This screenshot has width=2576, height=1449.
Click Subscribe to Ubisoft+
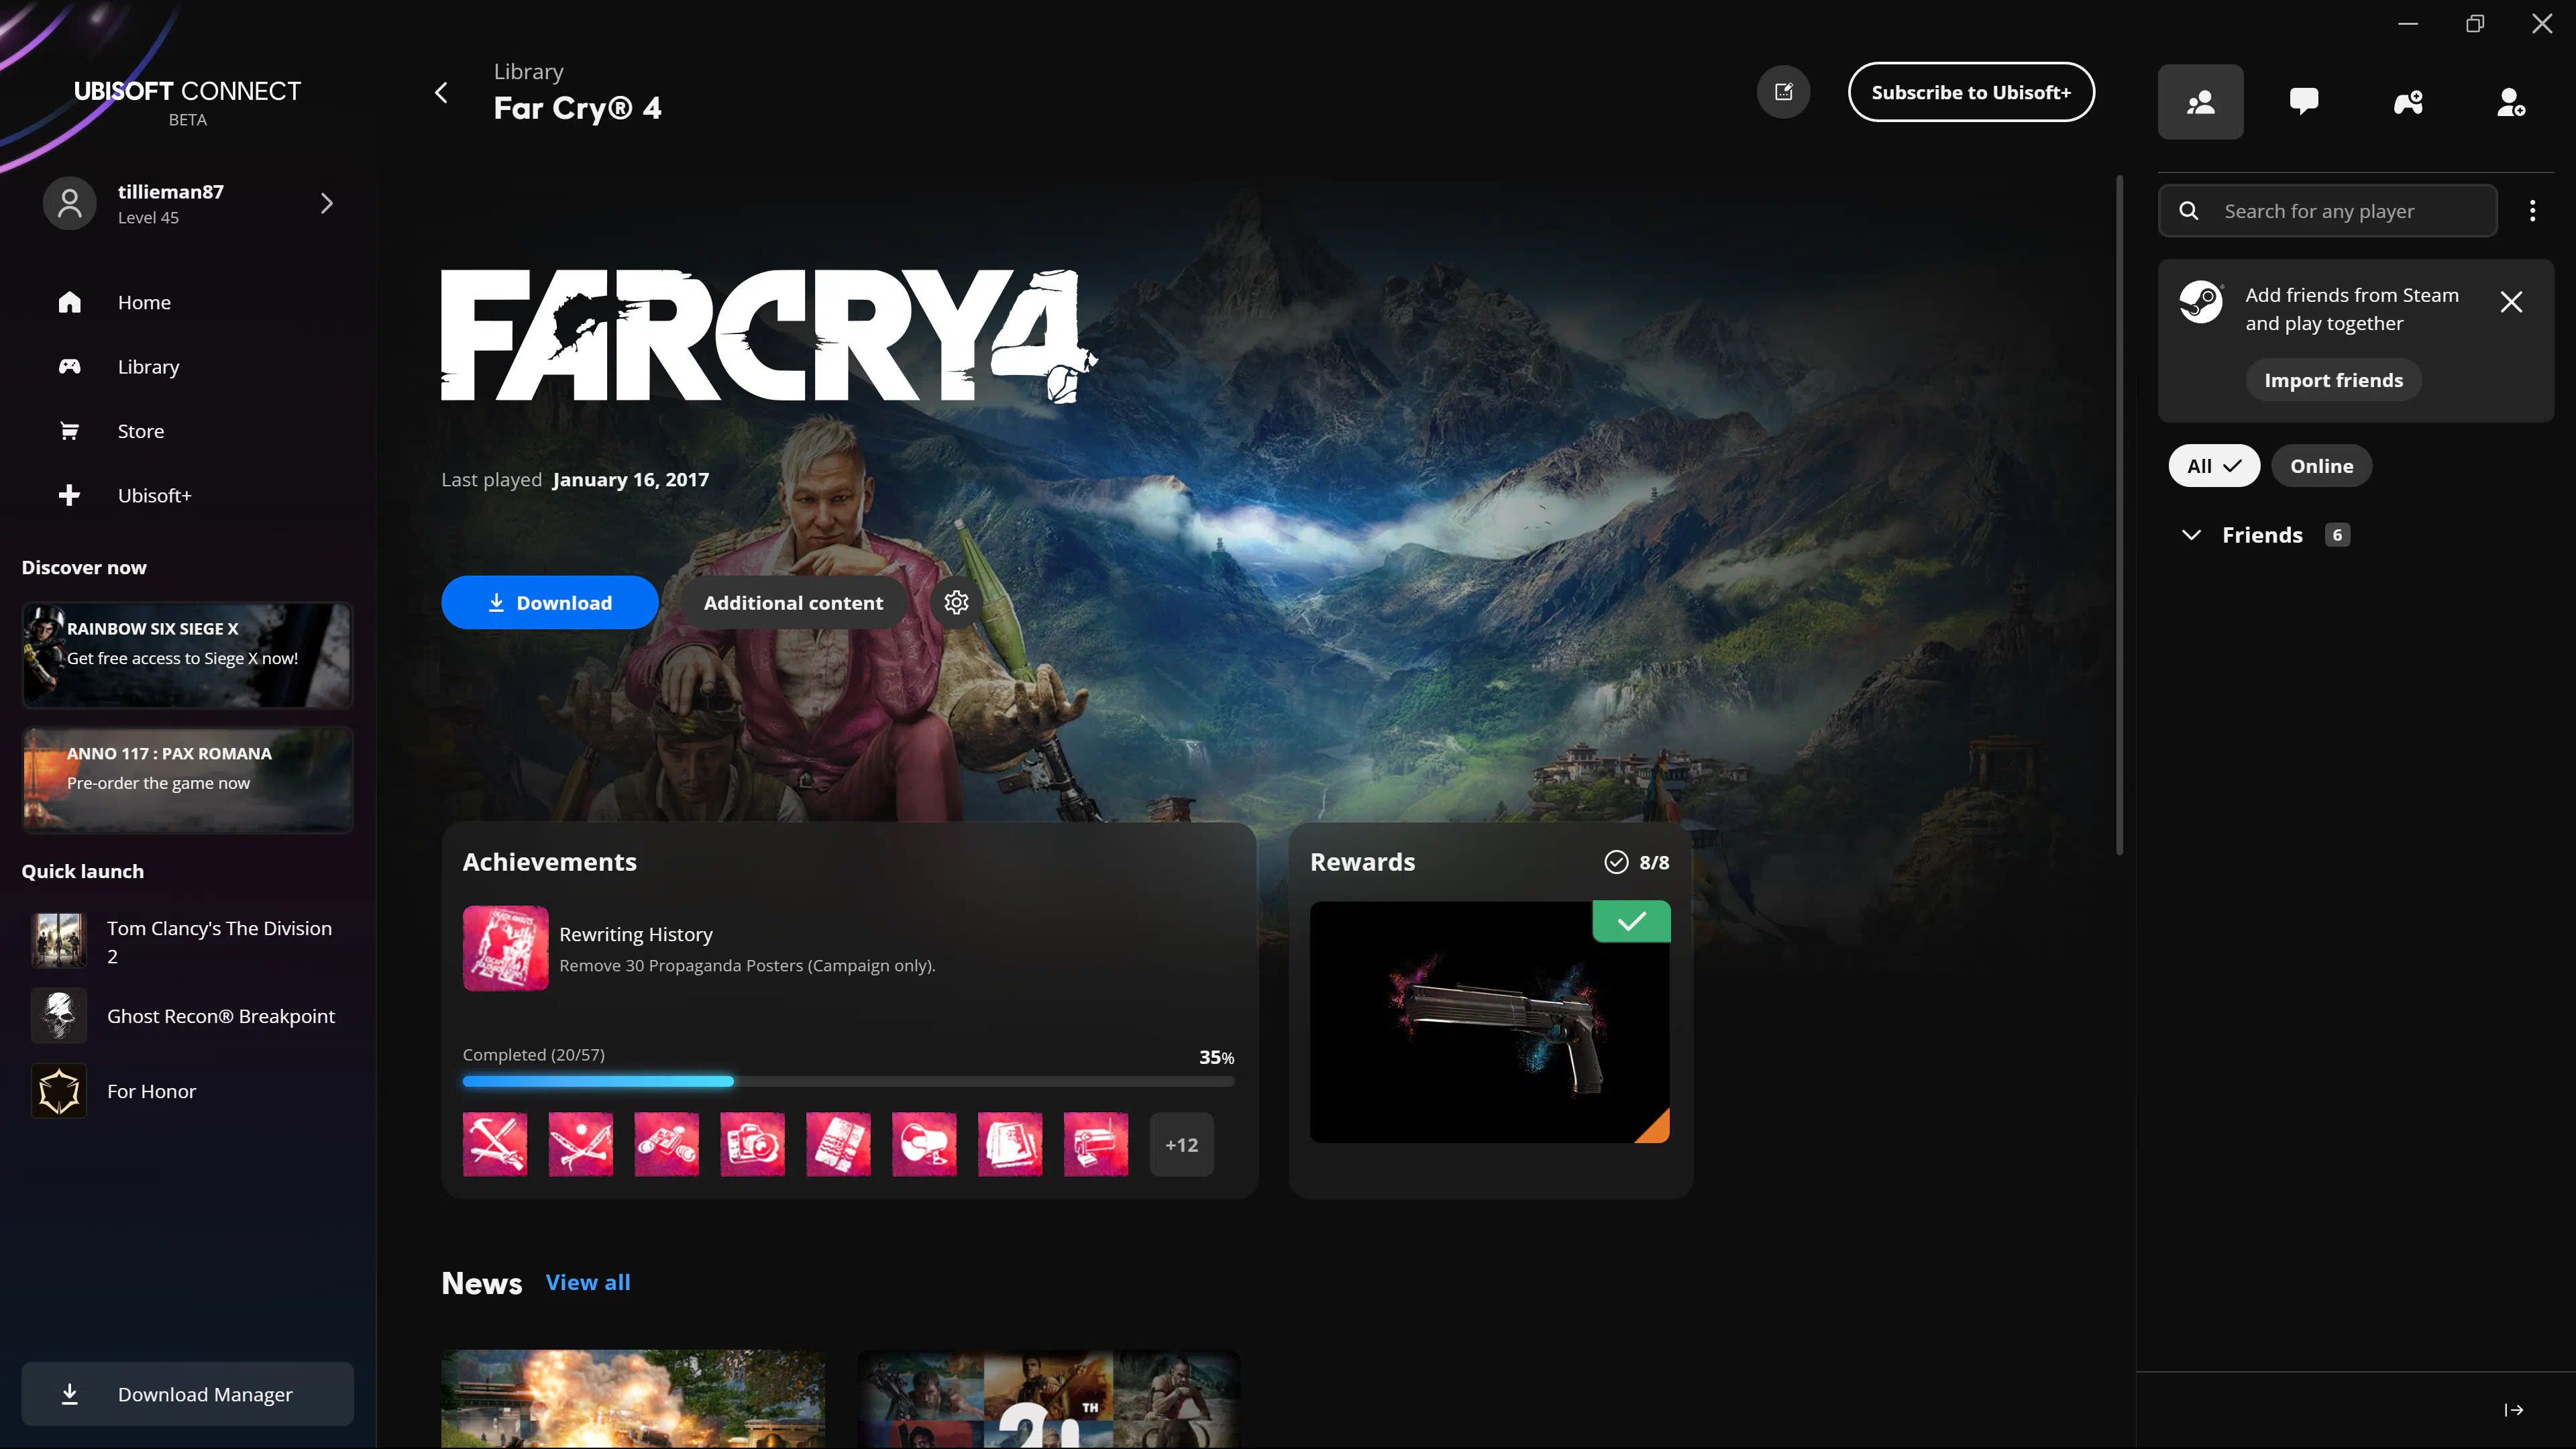1971,92
